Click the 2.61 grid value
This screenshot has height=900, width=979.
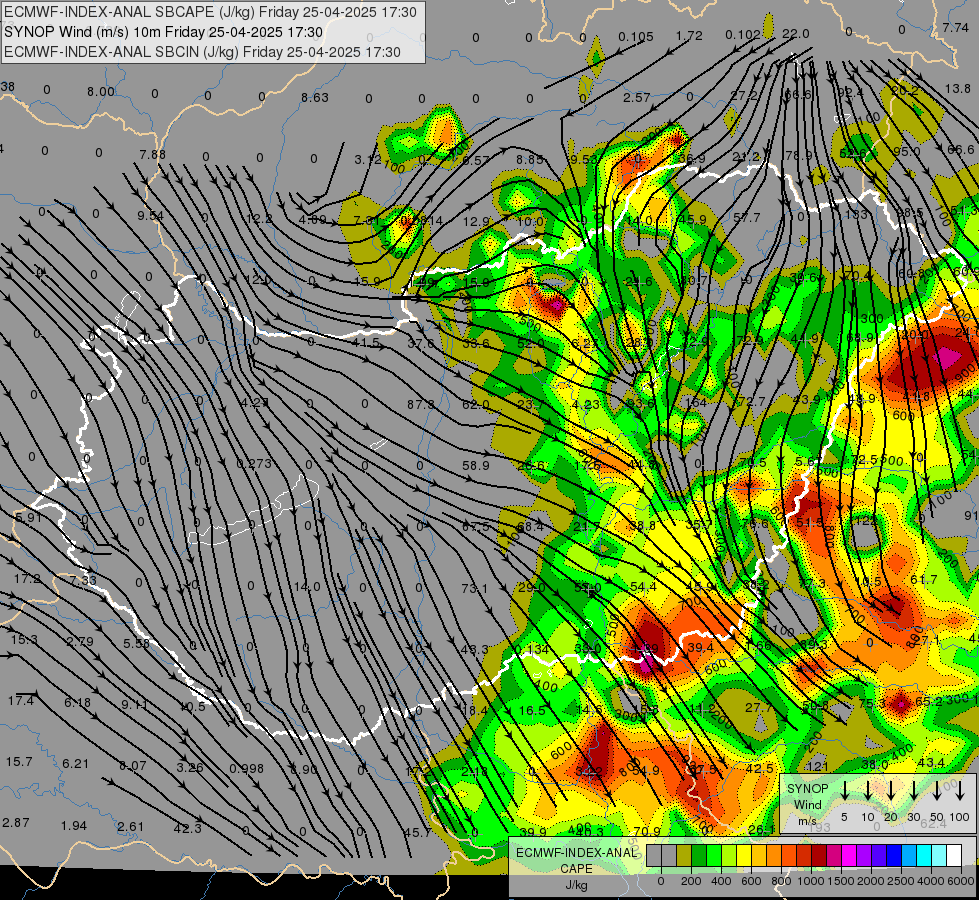(130, 827)
